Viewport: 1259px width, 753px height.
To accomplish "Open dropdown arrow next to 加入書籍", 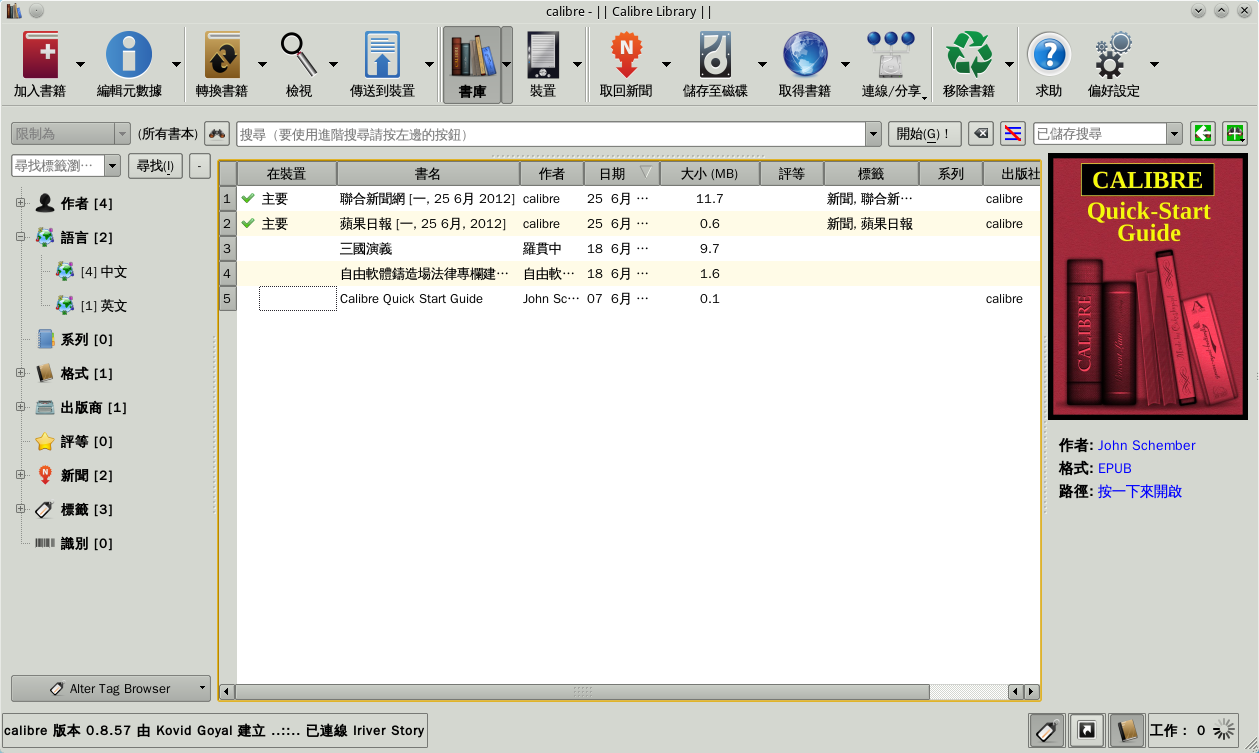I will (81, 64).
